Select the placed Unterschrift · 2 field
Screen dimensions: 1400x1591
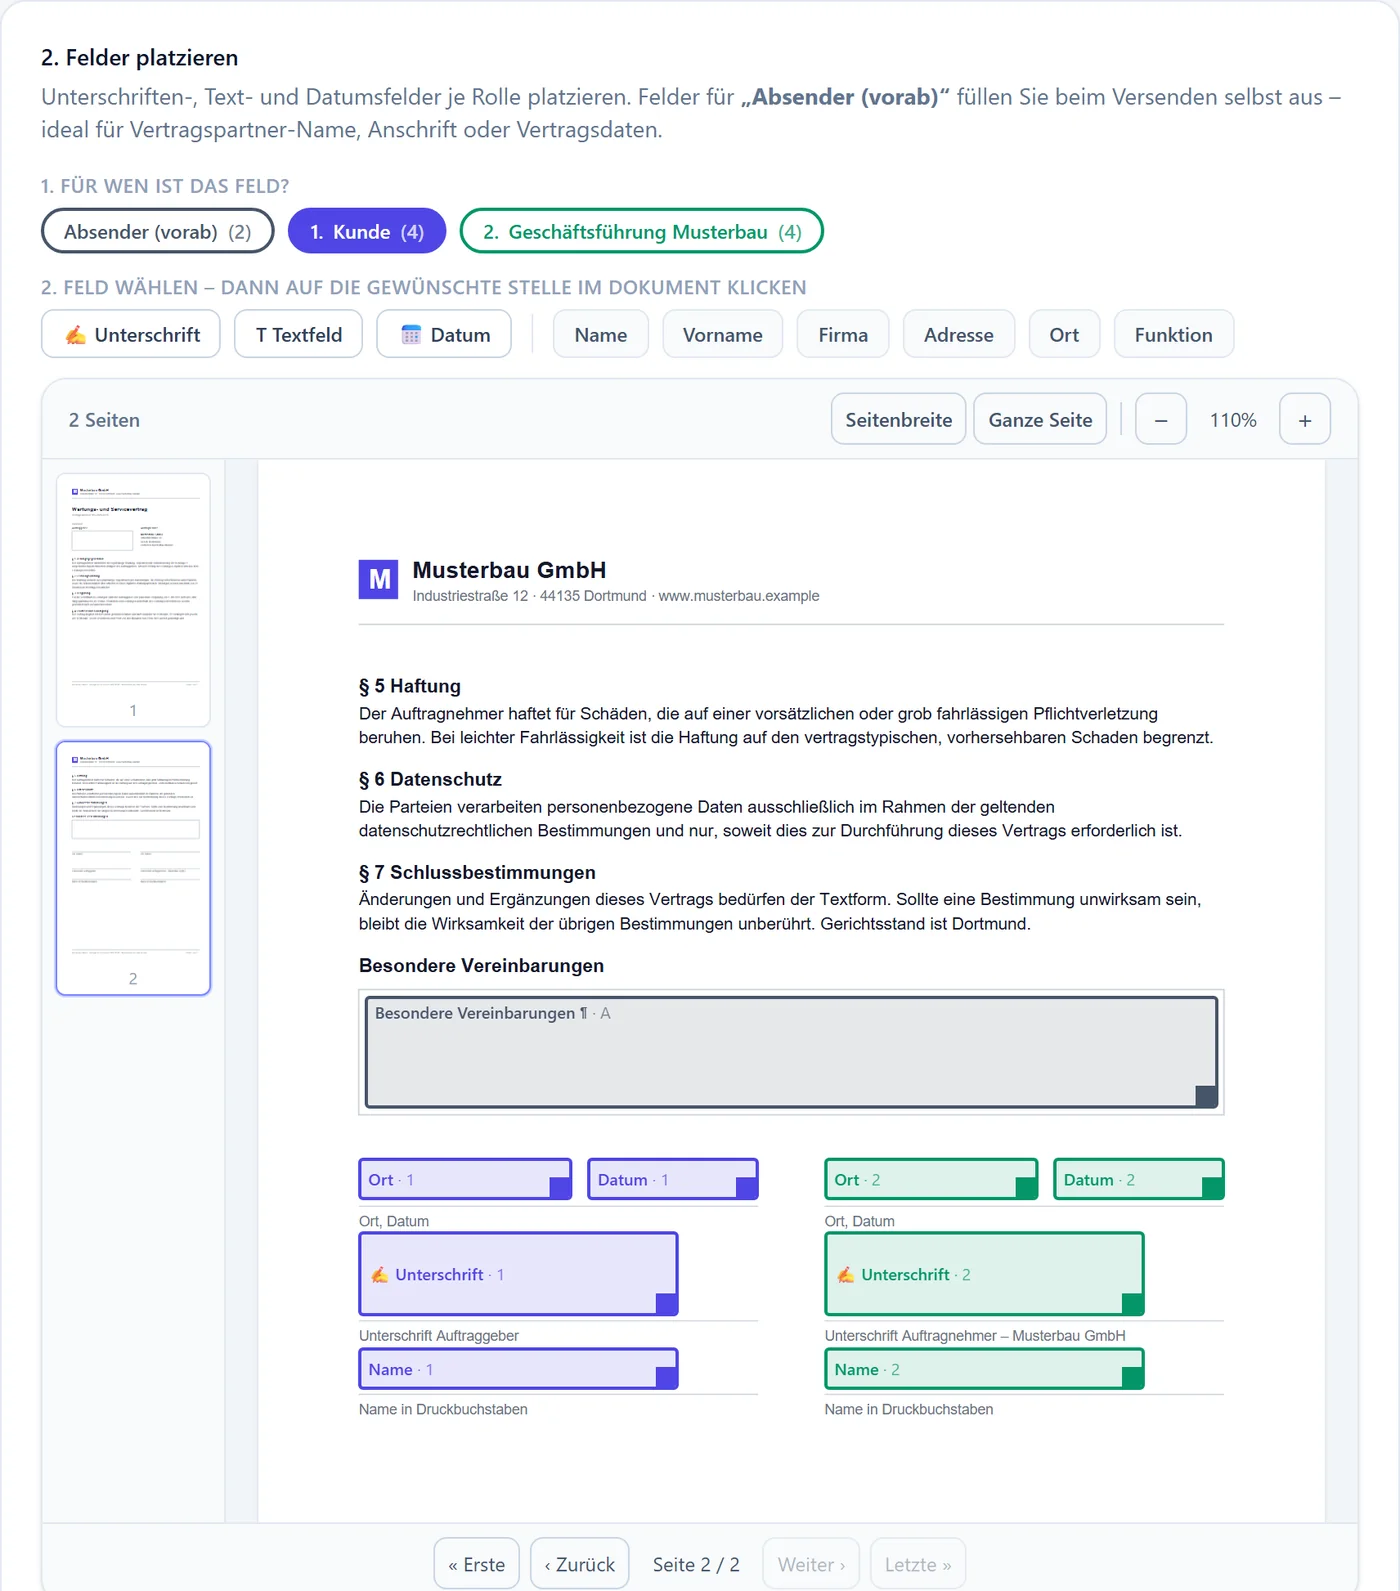984,1274
